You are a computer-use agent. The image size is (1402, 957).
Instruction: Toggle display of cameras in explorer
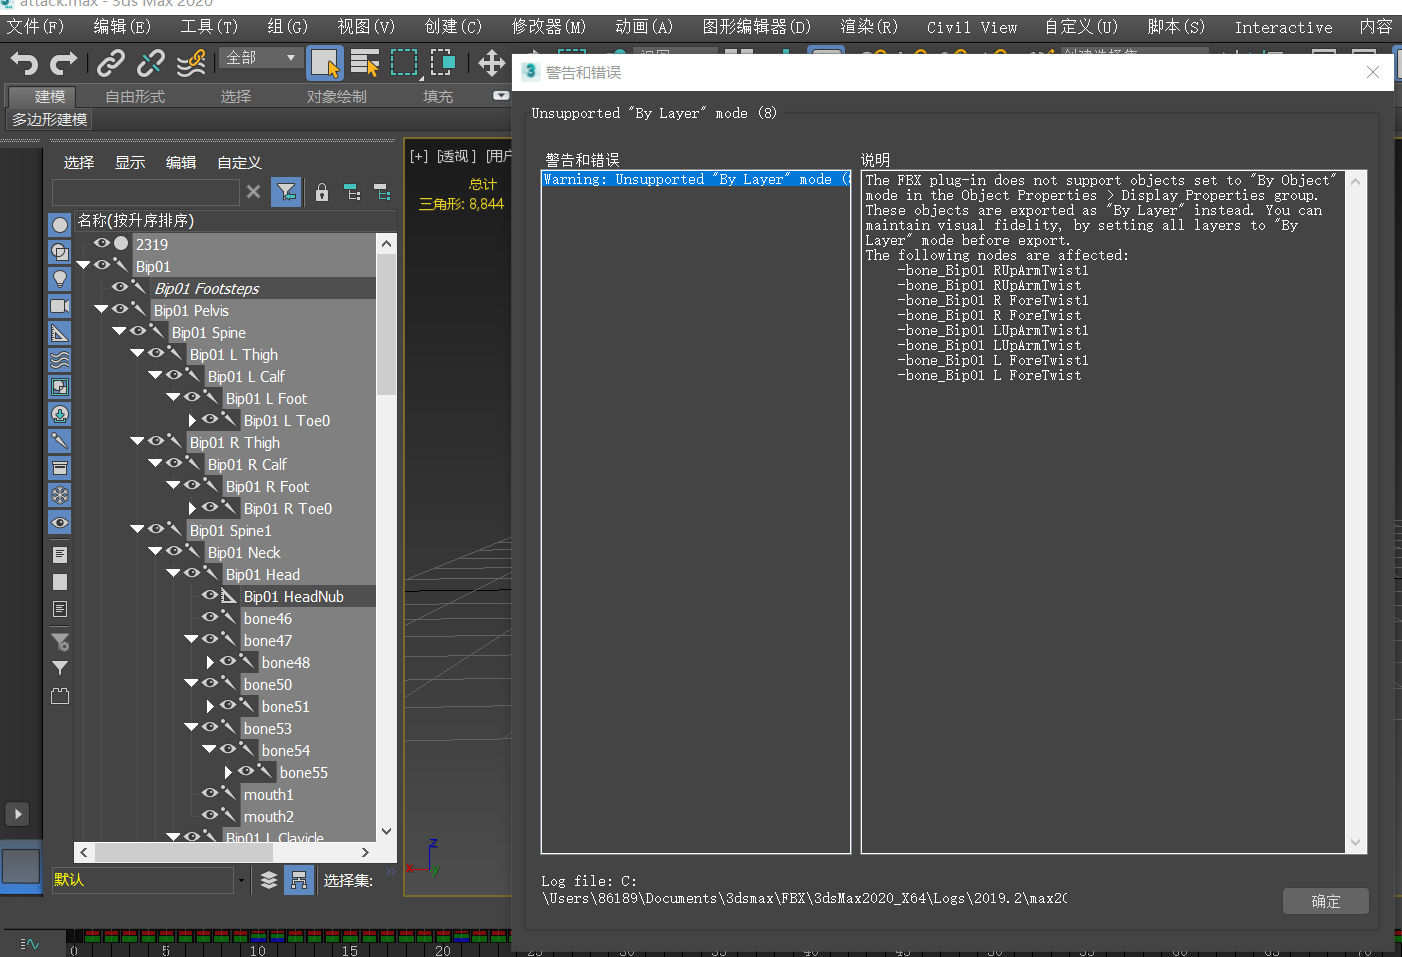click(60, 306)
